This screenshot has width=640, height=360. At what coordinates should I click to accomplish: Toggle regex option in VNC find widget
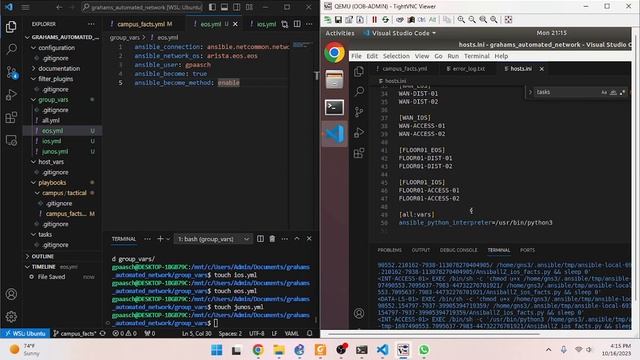coord(622,92)
